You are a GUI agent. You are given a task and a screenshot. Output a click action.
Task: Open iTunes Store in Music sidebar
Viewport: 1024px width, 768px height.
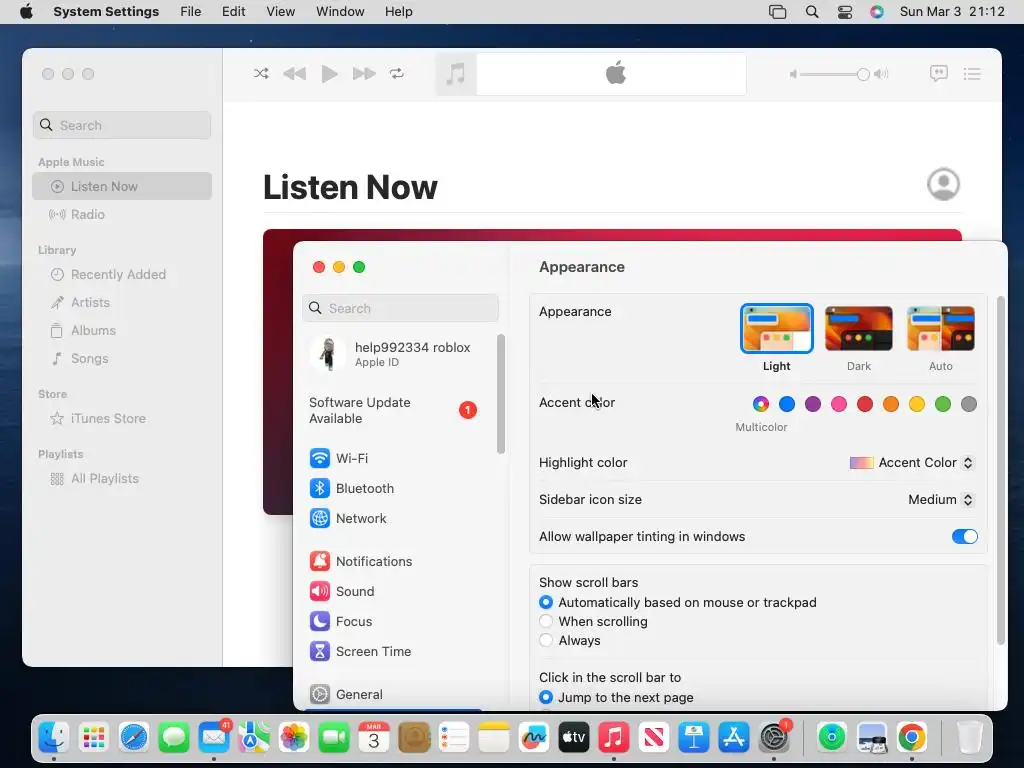(x=122, y=419)
